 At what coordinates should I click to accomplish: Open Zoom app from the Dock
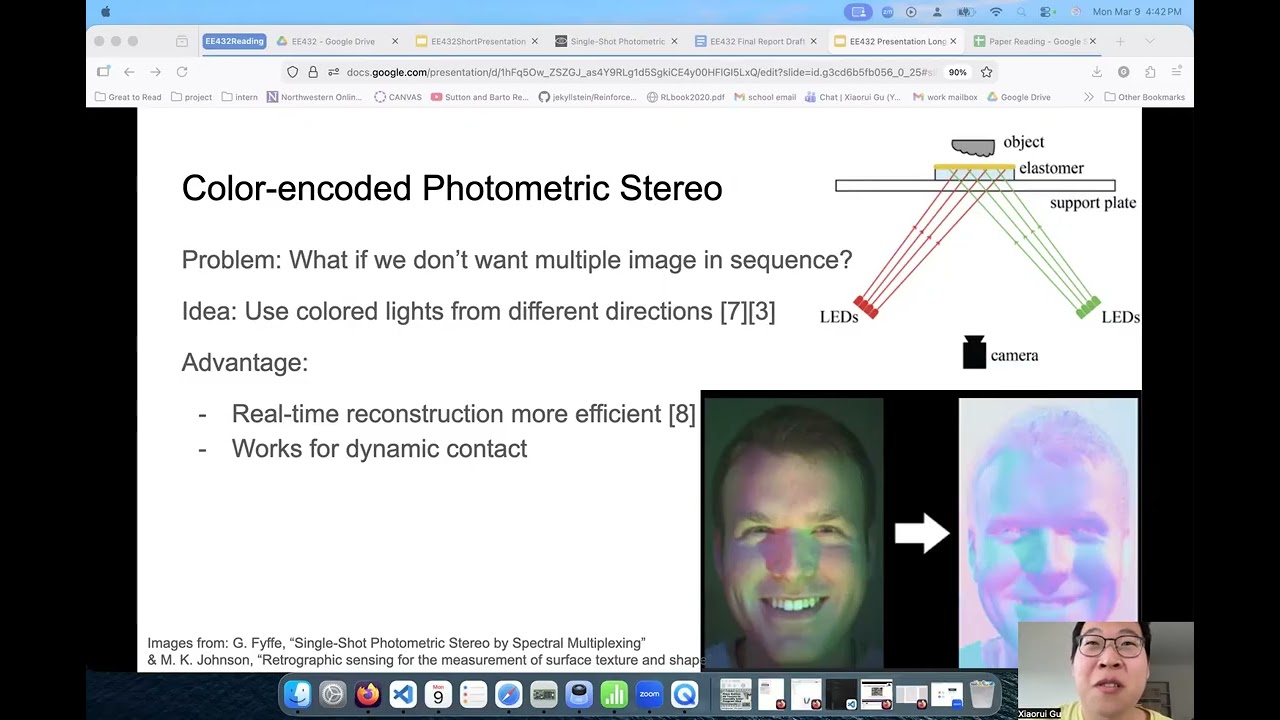[649, 694]
